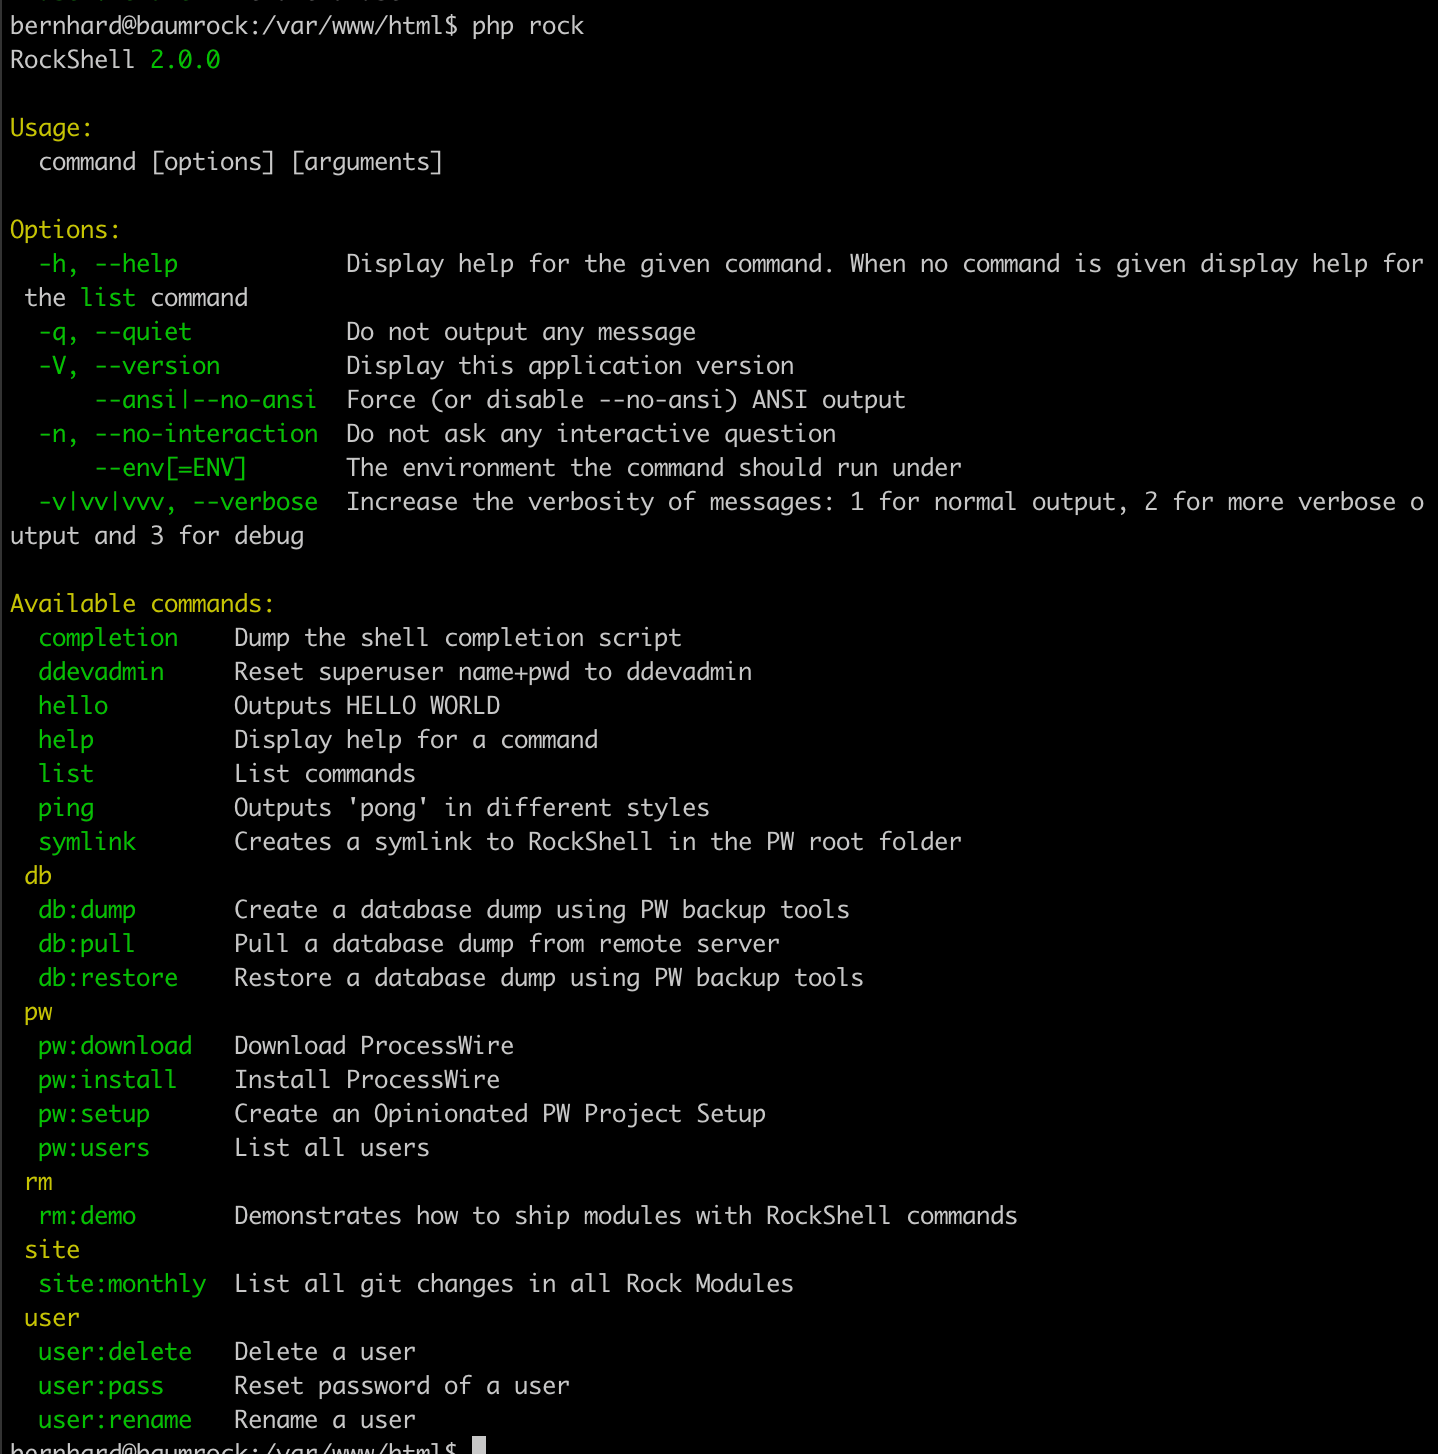Select the ddevadmin command name
This screenshot has width=1438, height=1454.
pos(100,671)
